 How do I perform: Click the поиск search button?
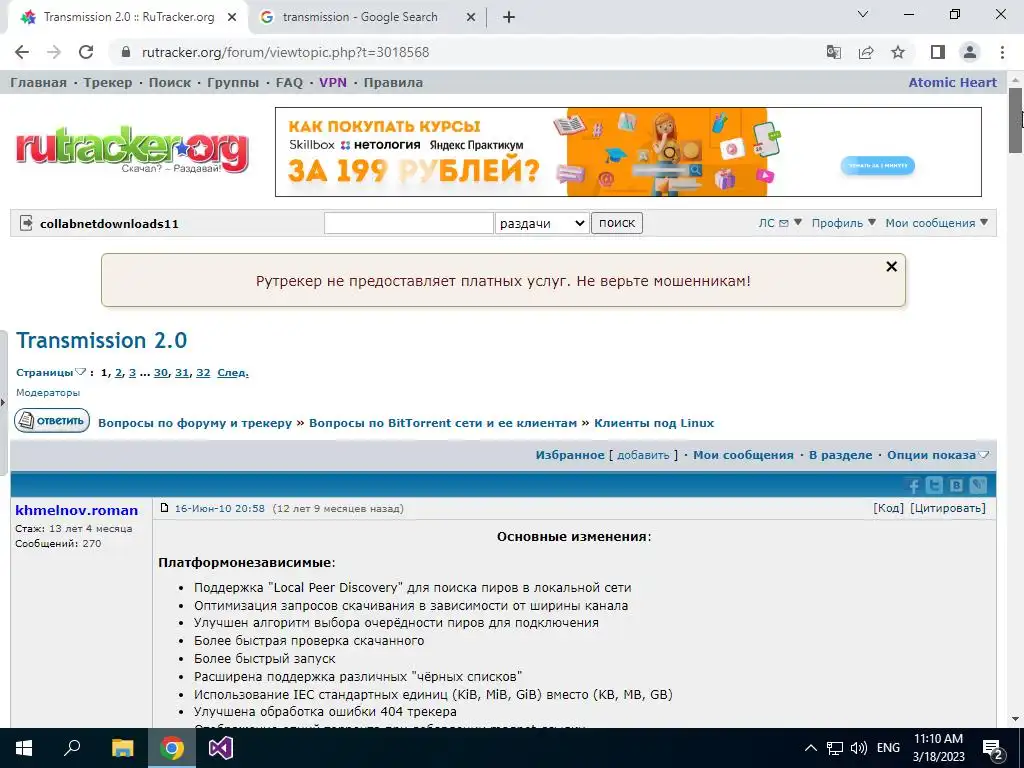616,223
